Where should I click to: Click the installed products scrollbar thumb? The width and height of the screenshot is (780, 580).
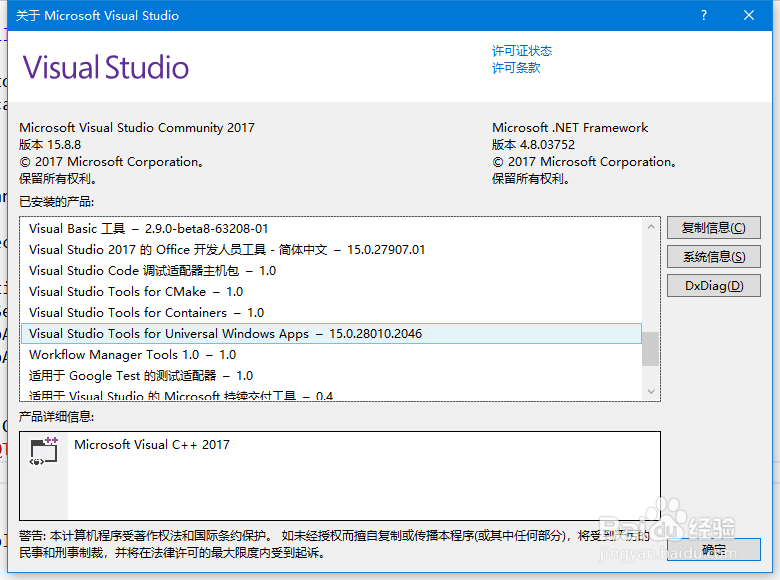pos(650,349)
